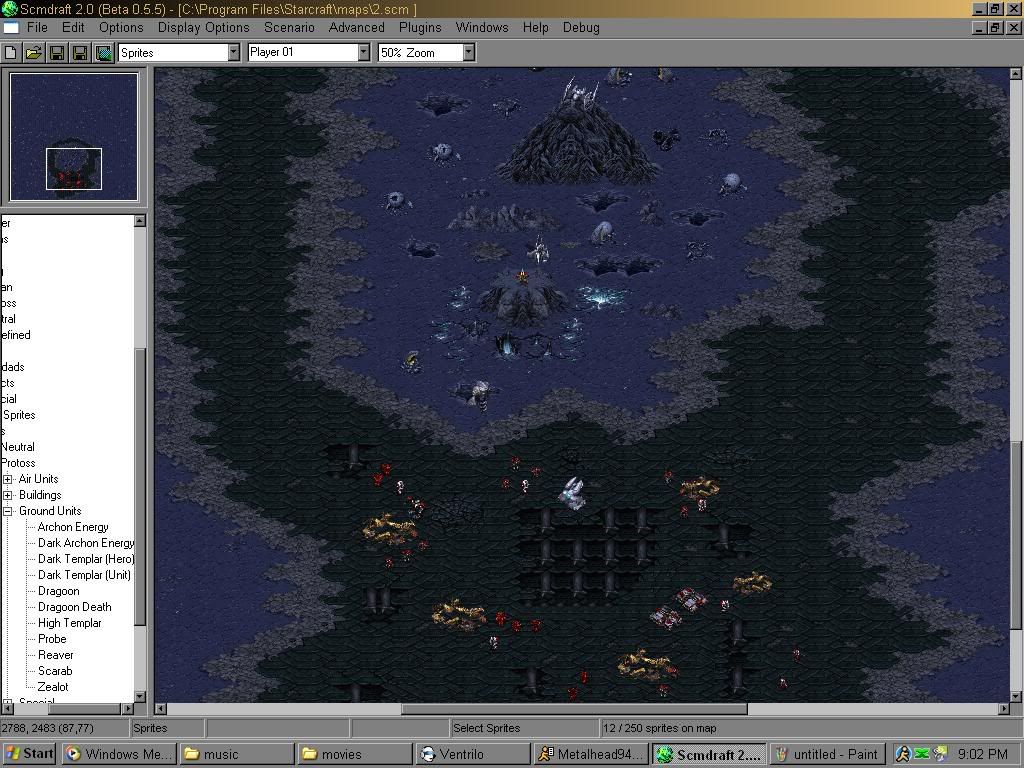
Task: Open the Plugins menu
Action: 420,27
